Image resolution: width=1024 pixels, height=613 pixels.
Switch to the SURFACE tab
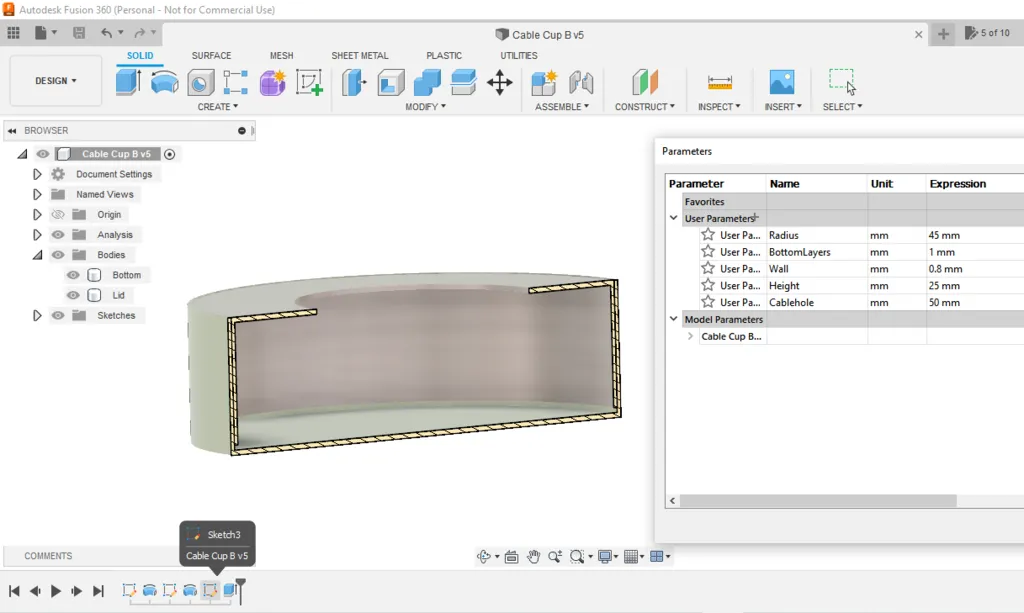[x=211, y=56]
